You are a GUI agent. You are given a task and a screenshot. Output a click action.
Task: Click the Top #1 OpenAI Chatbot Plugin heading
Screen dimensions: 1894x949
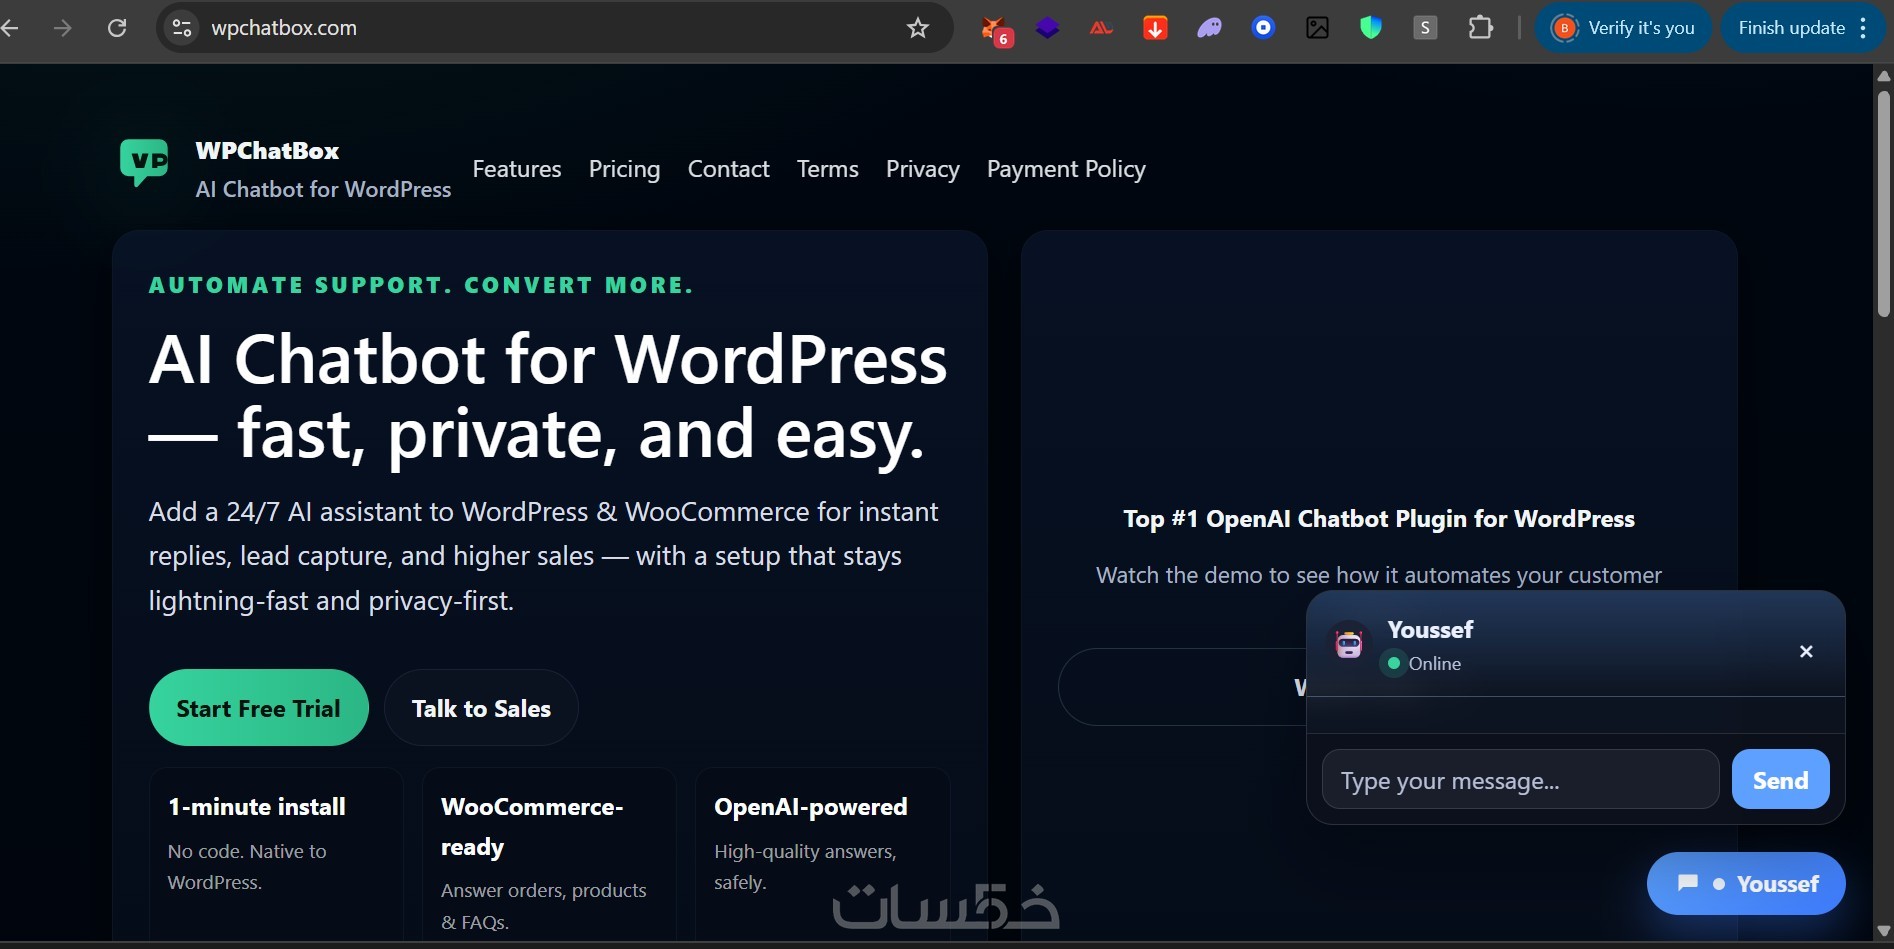1379,519
